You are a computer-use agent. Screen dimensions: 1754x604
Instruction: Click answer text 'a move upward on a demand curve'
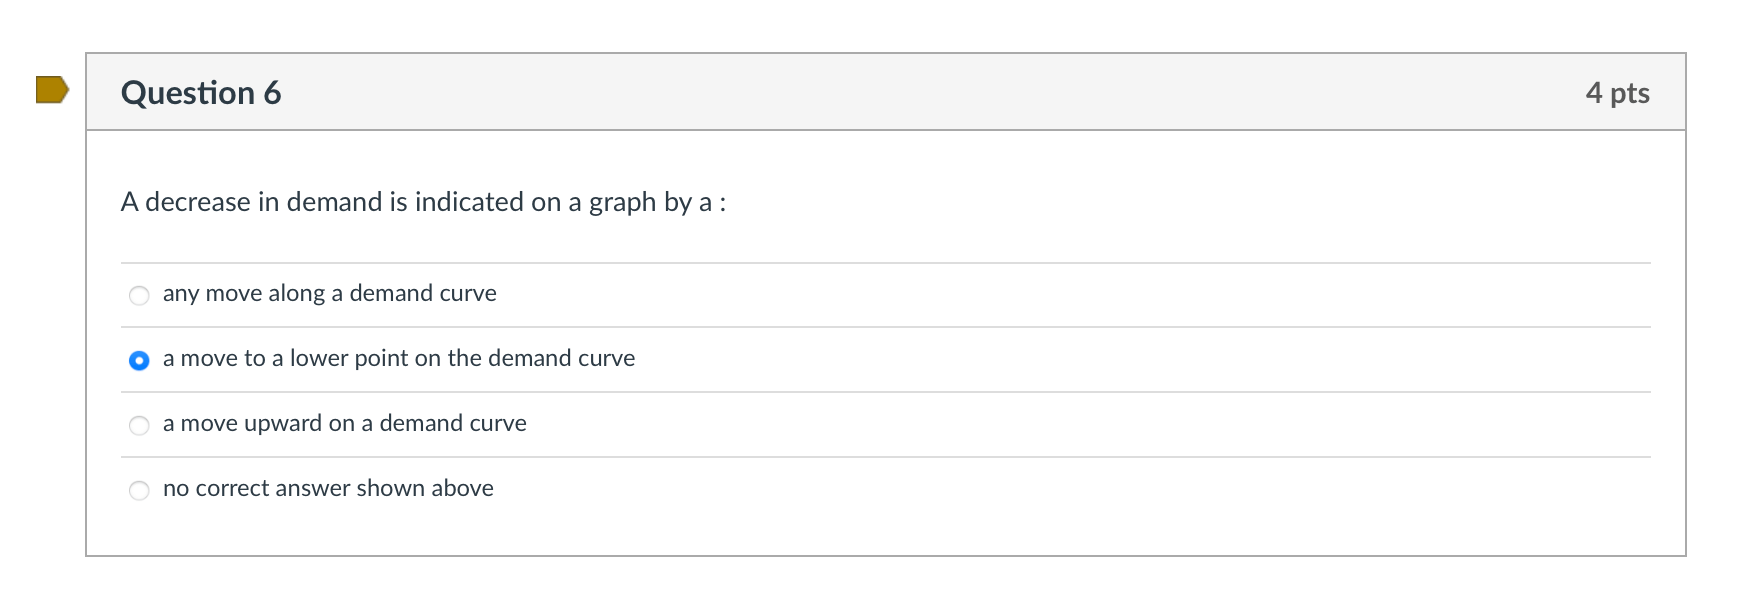click(x=344, y=423)
